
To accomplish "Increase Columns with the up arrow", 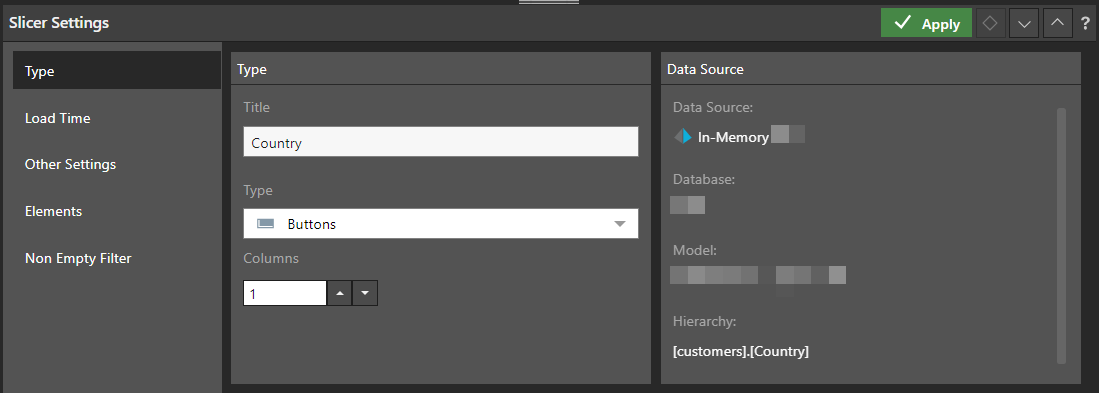I will [x=340, y=294].
